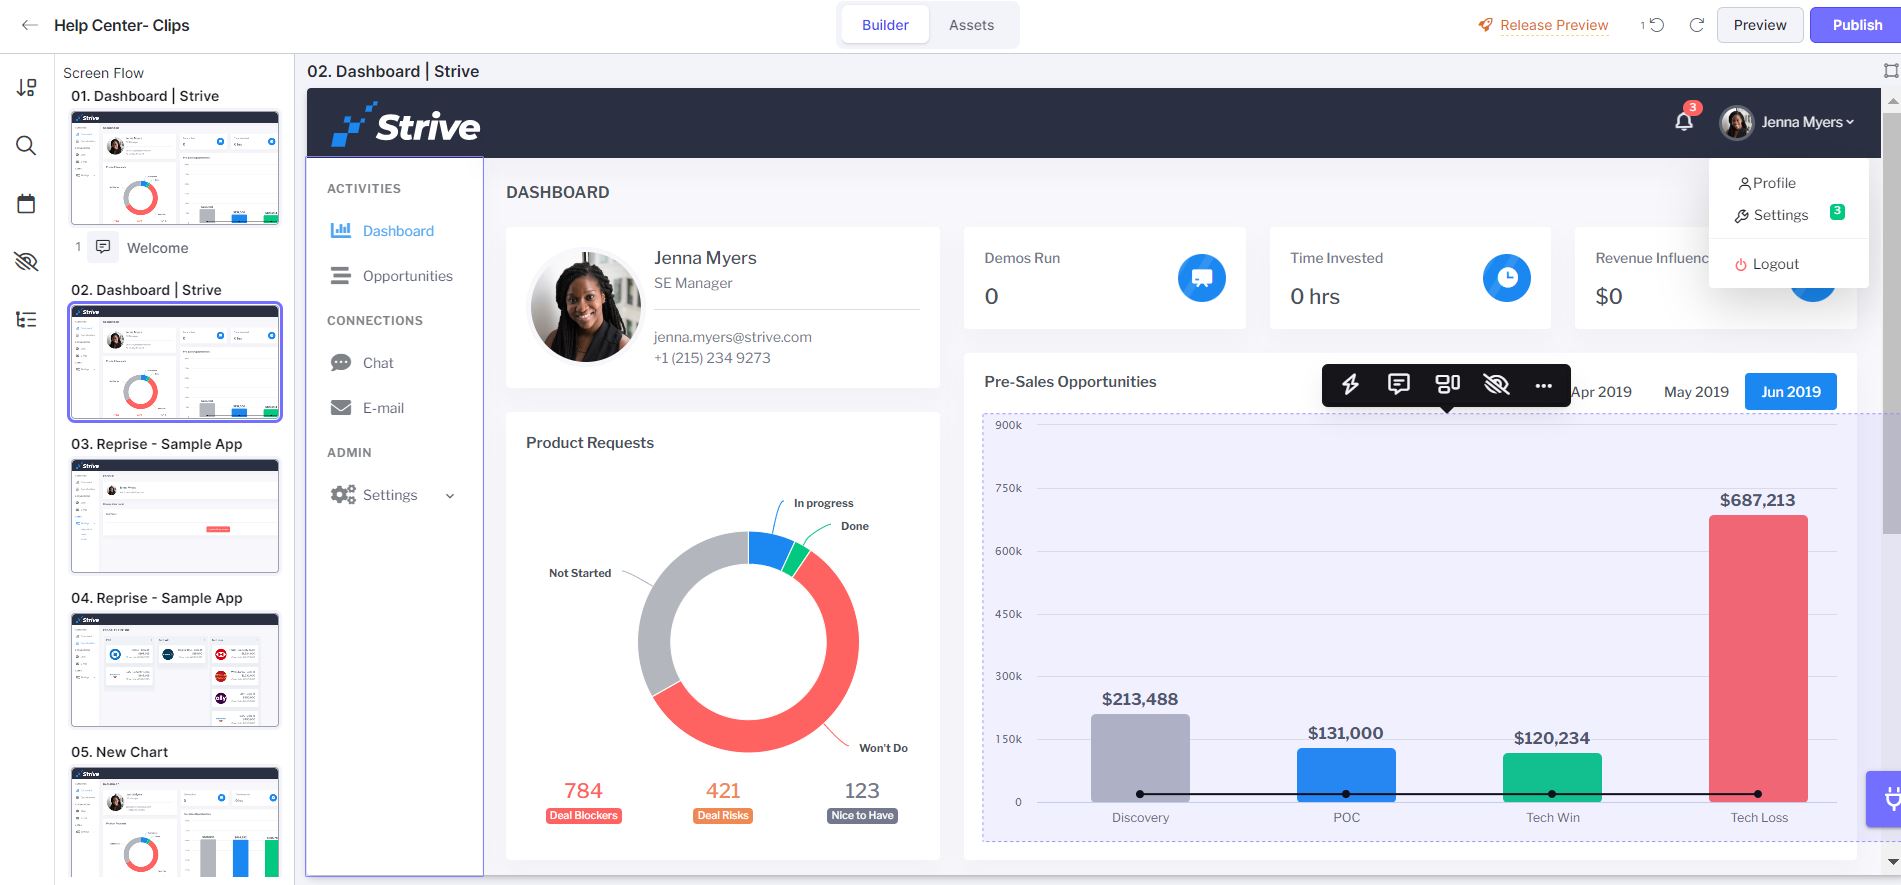This screenshot has height=885, width=1901.
Task: Open the Release Preview link
Action: (x=1543, y=25)
